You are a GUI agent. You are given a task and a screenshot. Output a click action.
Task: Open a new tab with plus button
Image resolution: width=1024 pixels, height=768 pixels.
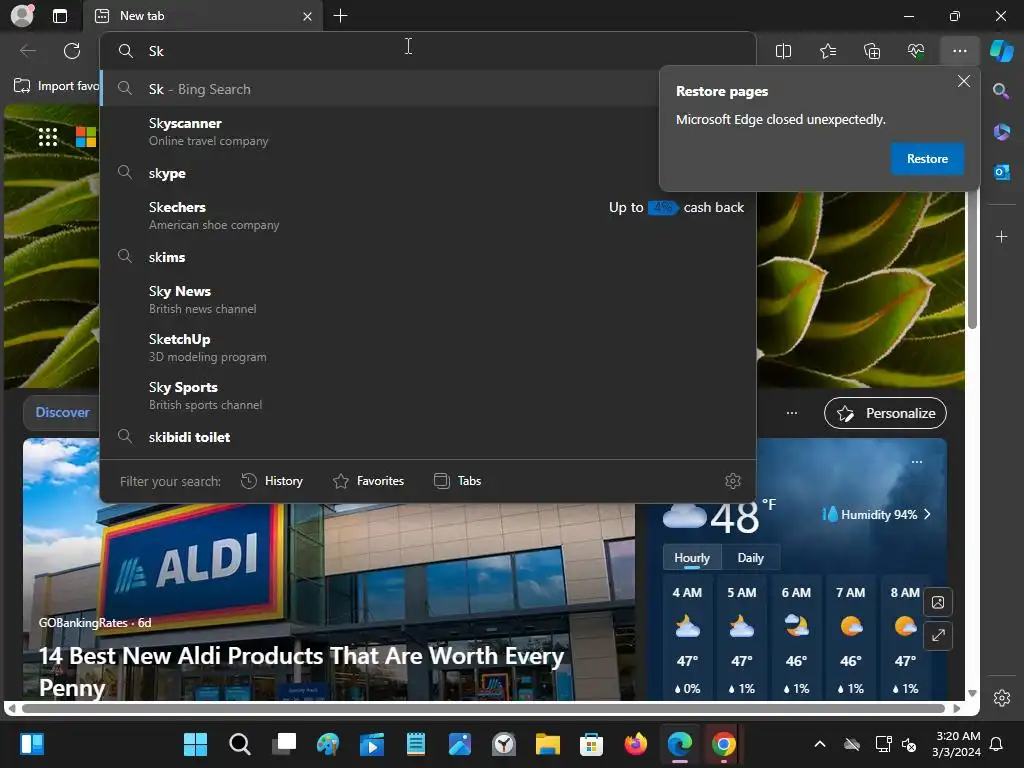coord(340,16)
